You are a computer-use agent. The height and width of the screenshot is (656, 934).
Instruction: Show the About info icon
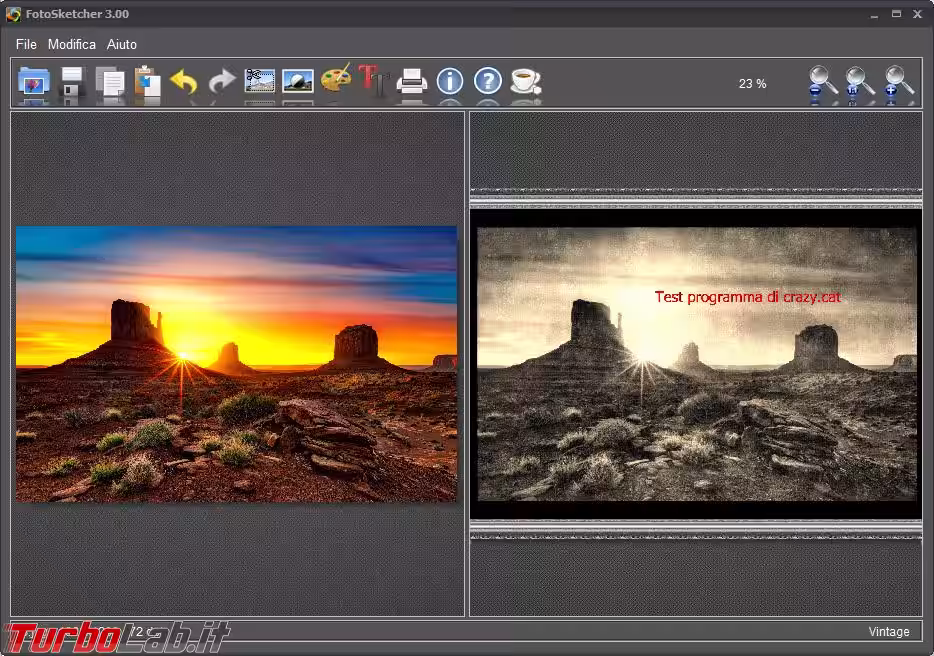(450, 81)
